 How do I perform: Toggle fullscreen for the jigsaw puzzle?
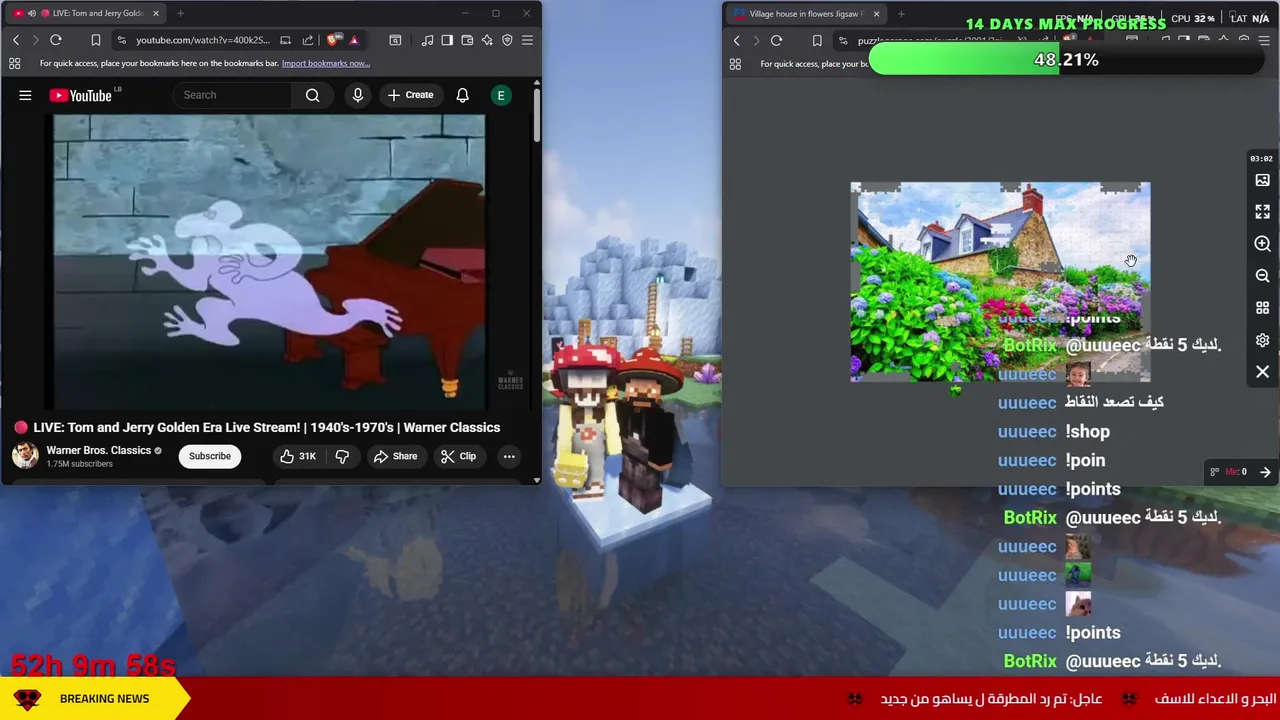(1262, 212)
